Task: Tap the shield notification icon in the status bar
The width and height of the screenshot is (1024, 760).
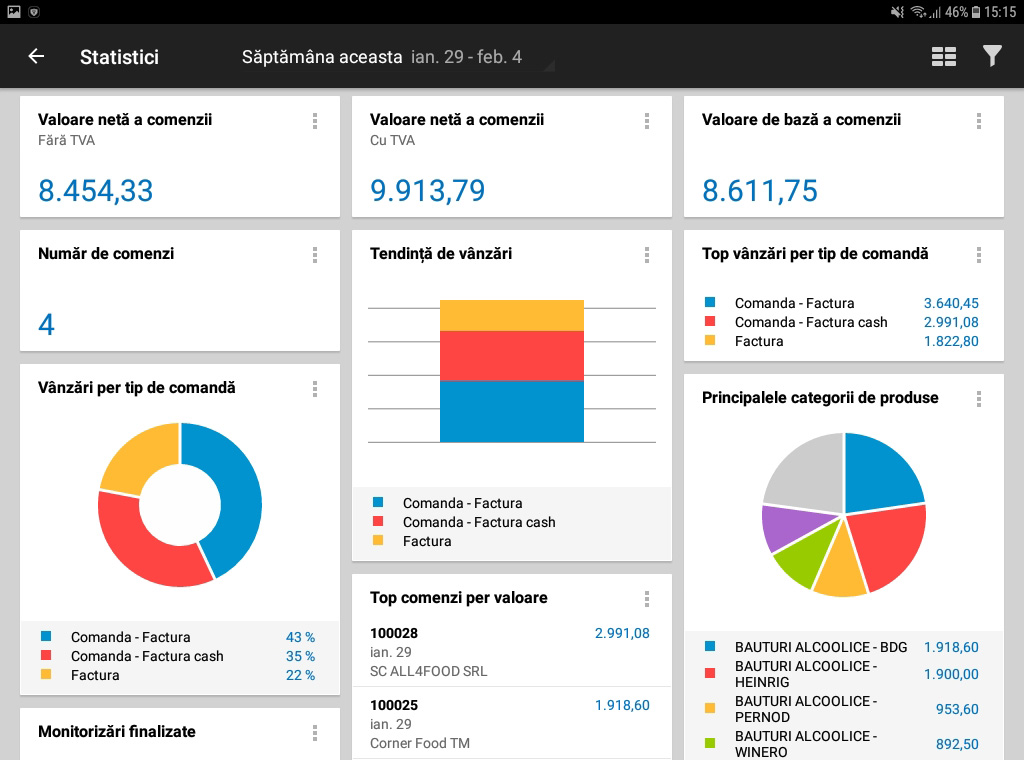Action: pyautogui.click(x=34, y=12)
